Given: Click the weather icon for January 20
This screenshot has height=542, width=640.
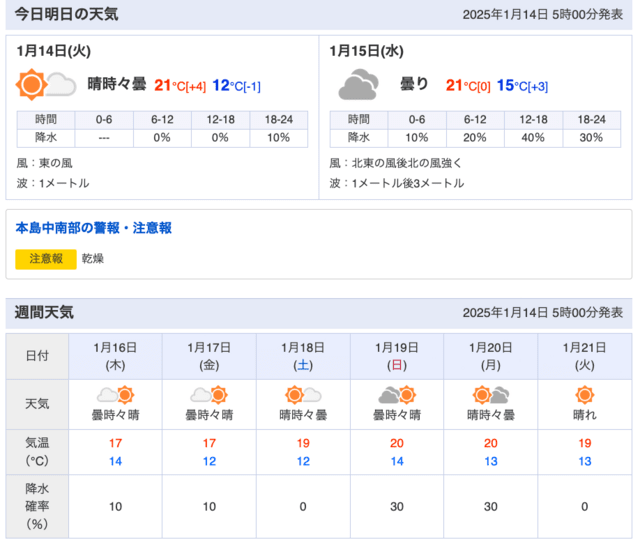Looking at the screenshot, I should (x=491, y=394).
